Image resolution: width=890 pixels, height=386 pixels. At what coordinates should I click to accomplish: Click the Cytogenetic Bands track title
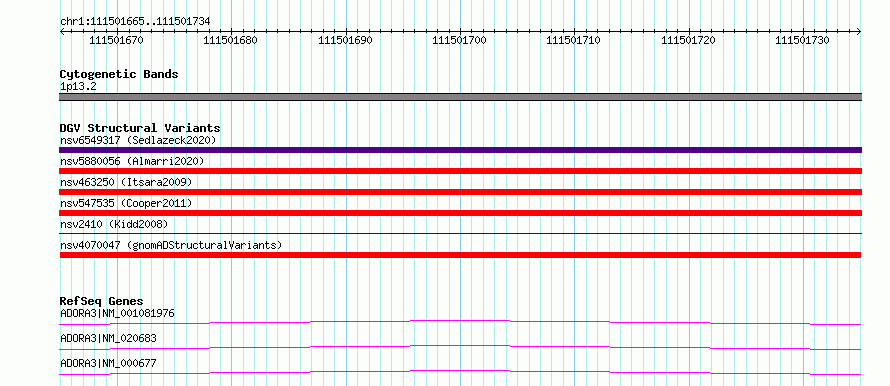119,74
